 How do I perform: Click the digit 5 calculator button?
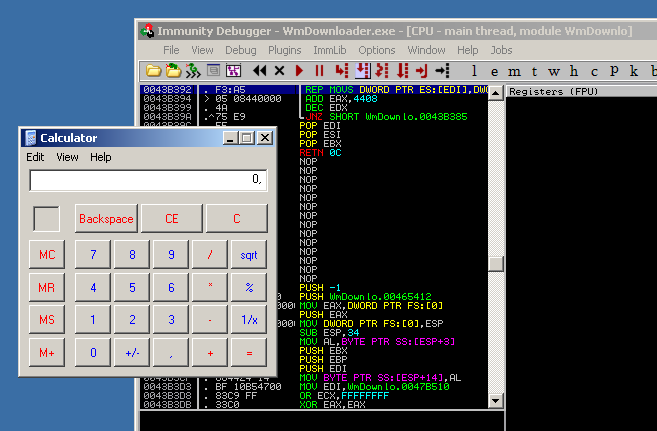(132, 287)
